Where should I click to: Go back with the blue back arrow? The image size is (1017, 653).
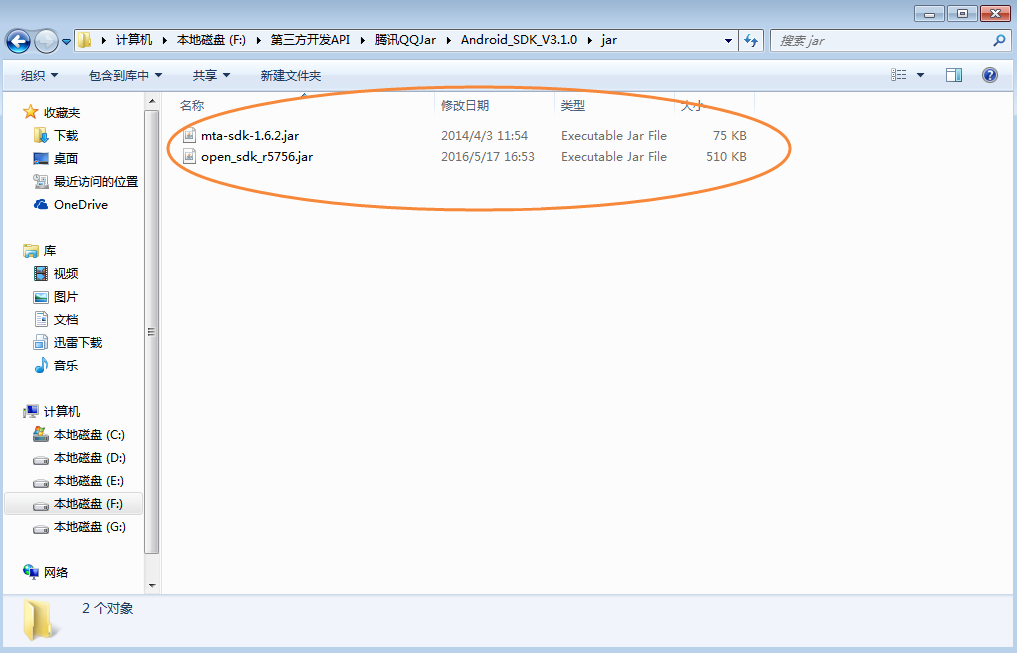pos(18,42)
